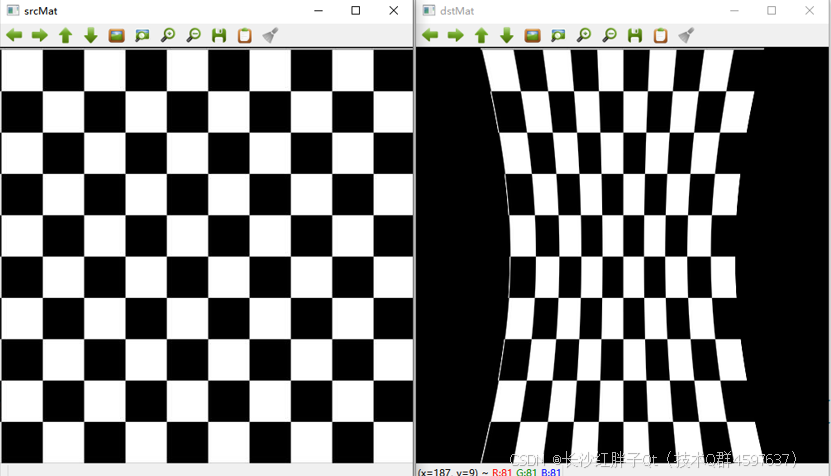Copy srcMat image to clipboard

[245, 35]
